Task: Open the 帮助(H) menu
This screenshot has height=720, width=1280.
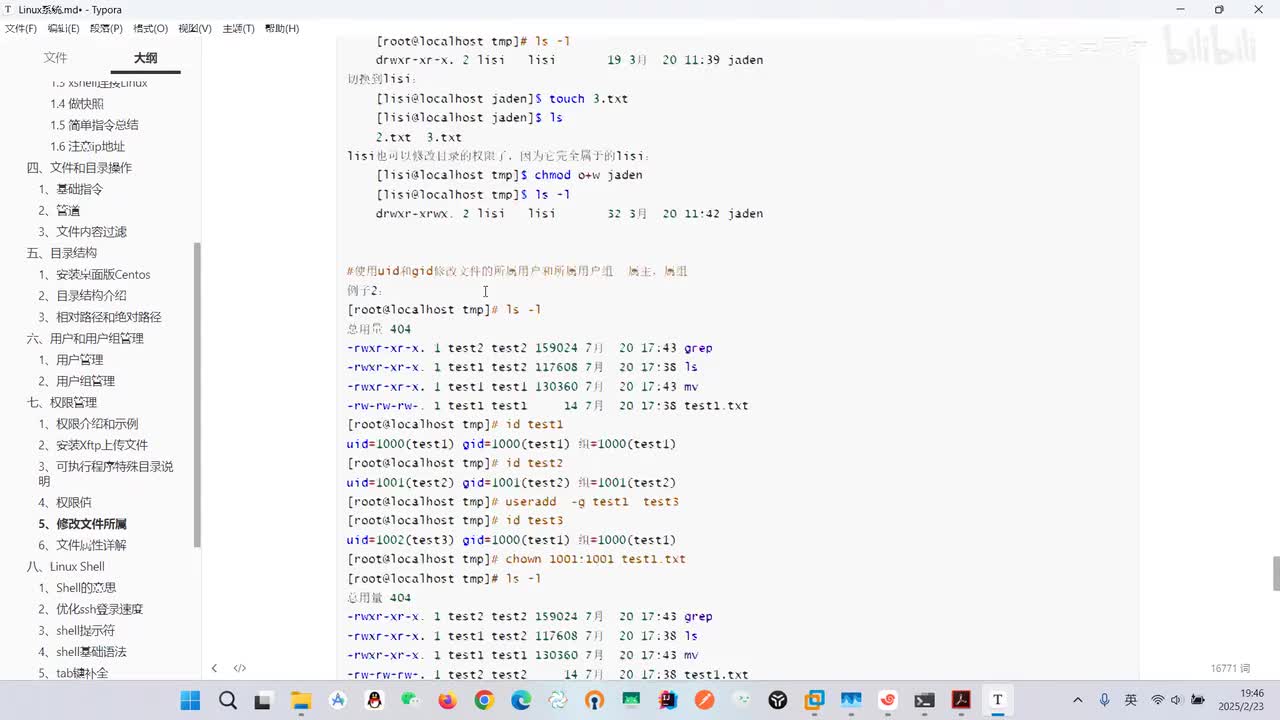Action: click(x=282, y=29)
